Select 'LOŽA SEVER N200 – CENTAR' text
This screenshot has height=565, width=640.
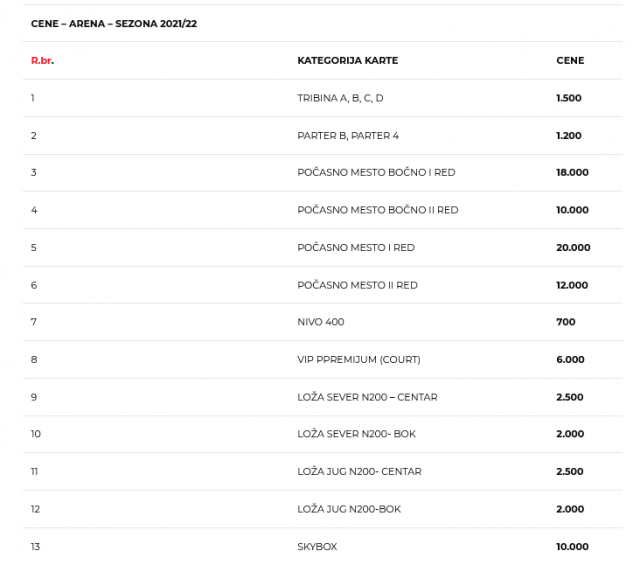[x=367, y=397]
